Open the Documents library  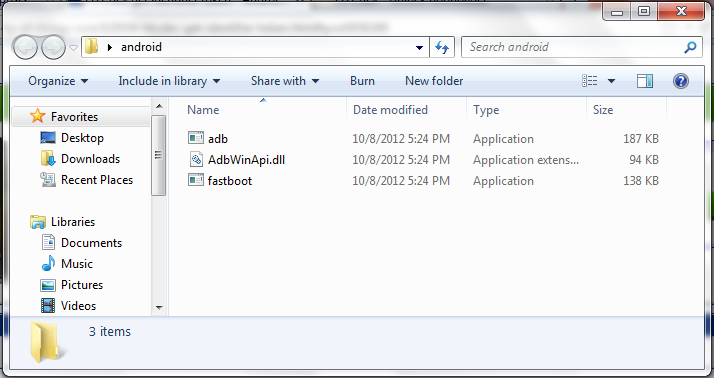pyautogui.click(x=92, y=243)
